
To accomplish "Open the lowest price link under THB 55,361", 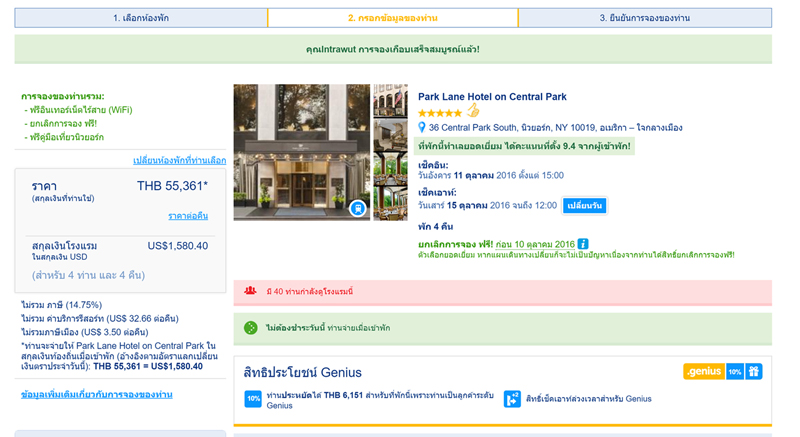I will (188, 216).
